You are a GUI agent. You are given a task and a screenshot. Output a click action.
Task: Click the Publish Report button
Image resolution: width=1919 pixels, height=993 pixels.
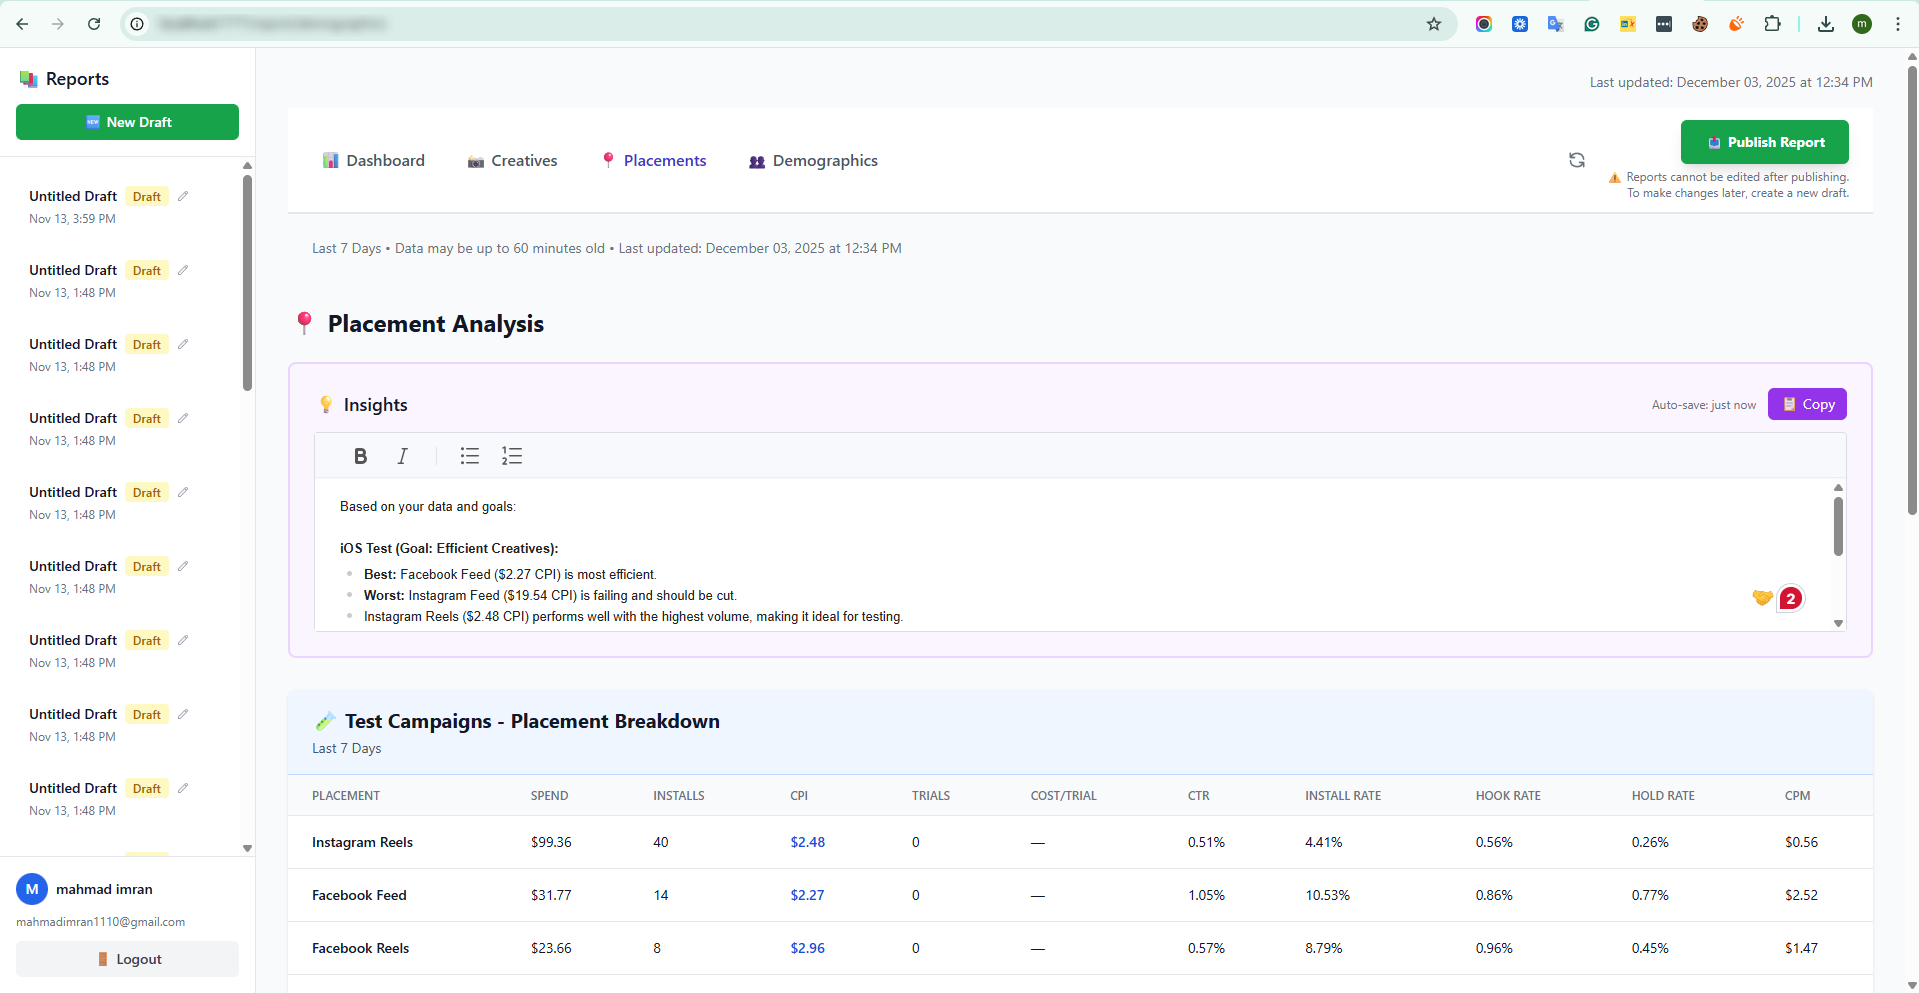tap(1764, 142)
